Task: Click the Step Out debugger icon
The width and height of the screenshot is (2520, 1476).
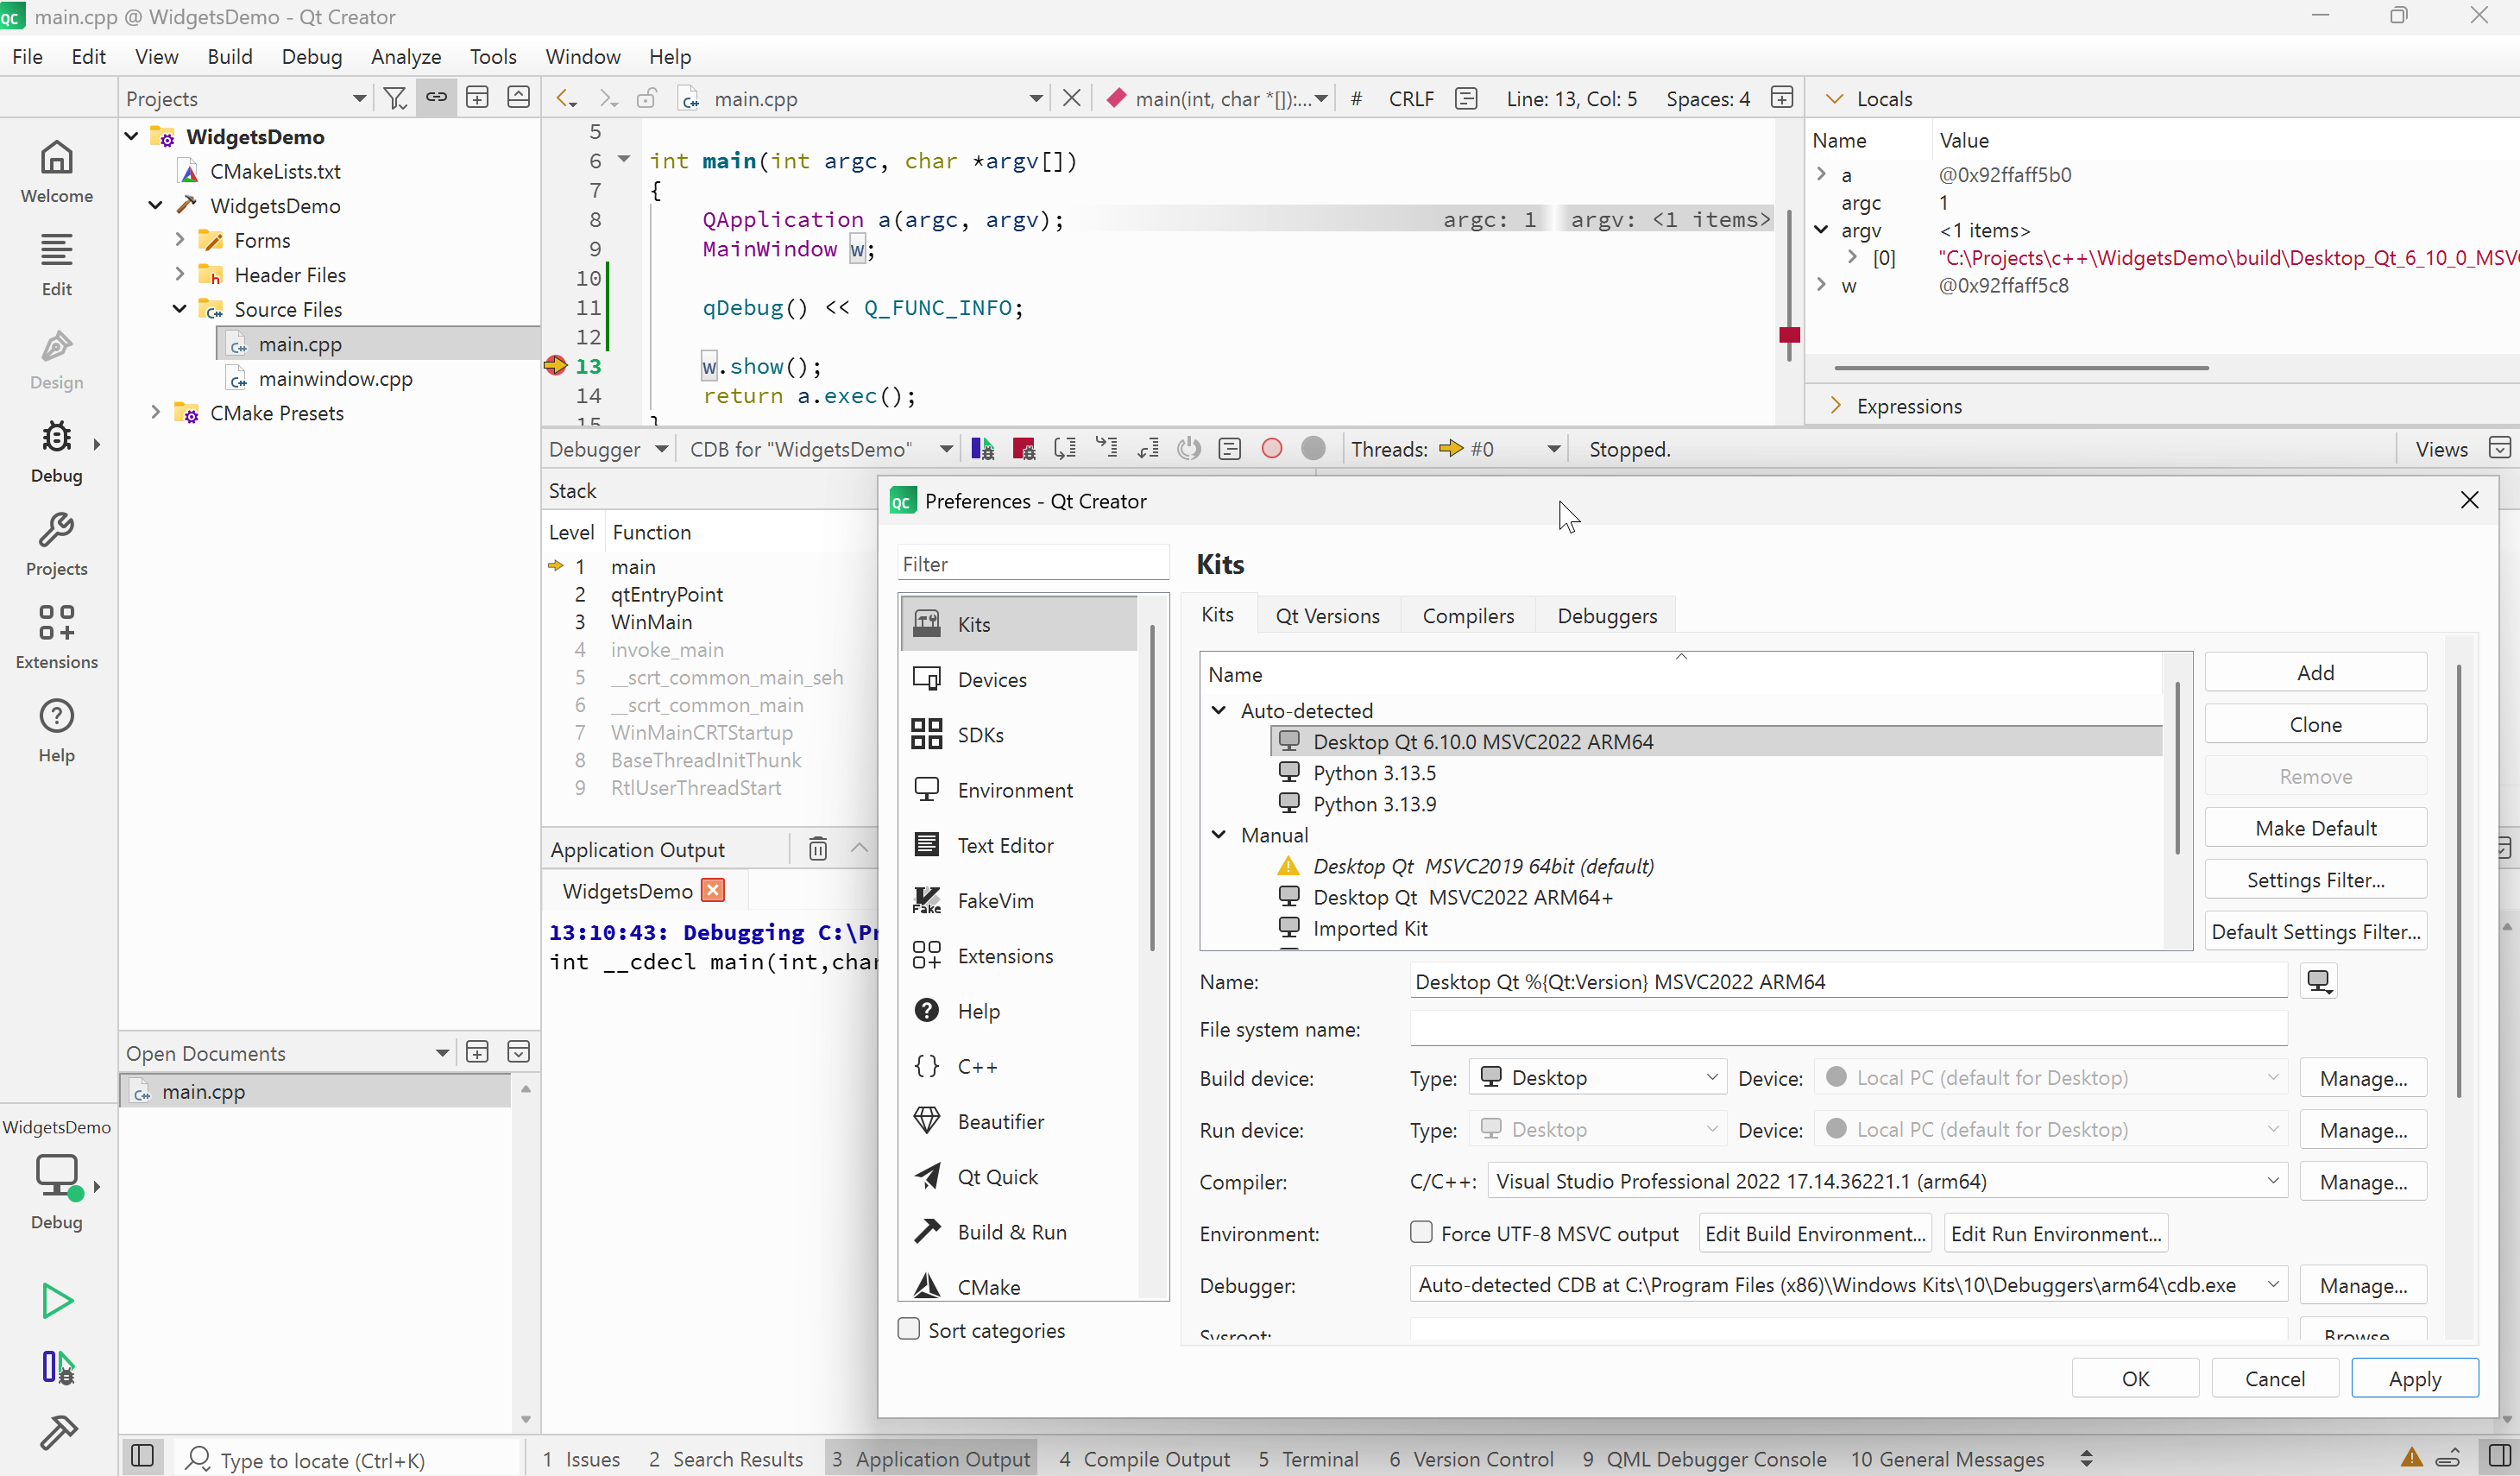Action: (x=1148, y=449)
